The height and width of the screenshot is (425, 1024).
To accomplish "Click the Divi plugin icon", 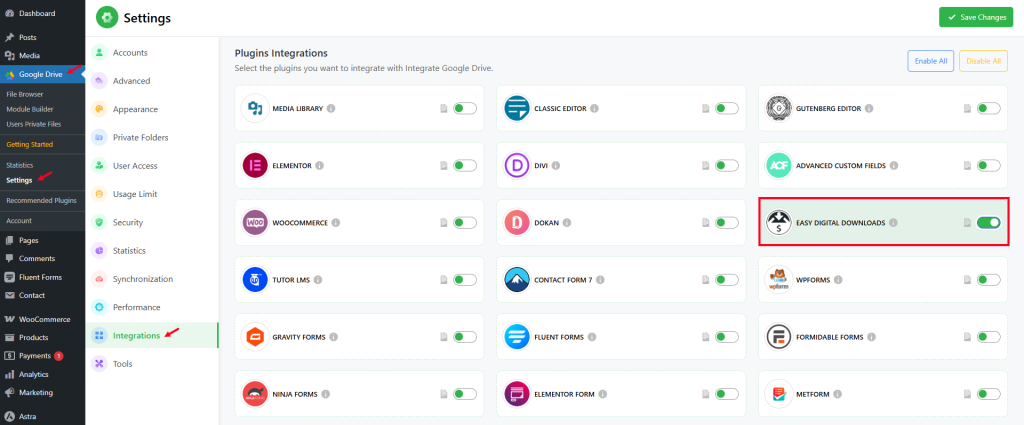I will [517, 166].
